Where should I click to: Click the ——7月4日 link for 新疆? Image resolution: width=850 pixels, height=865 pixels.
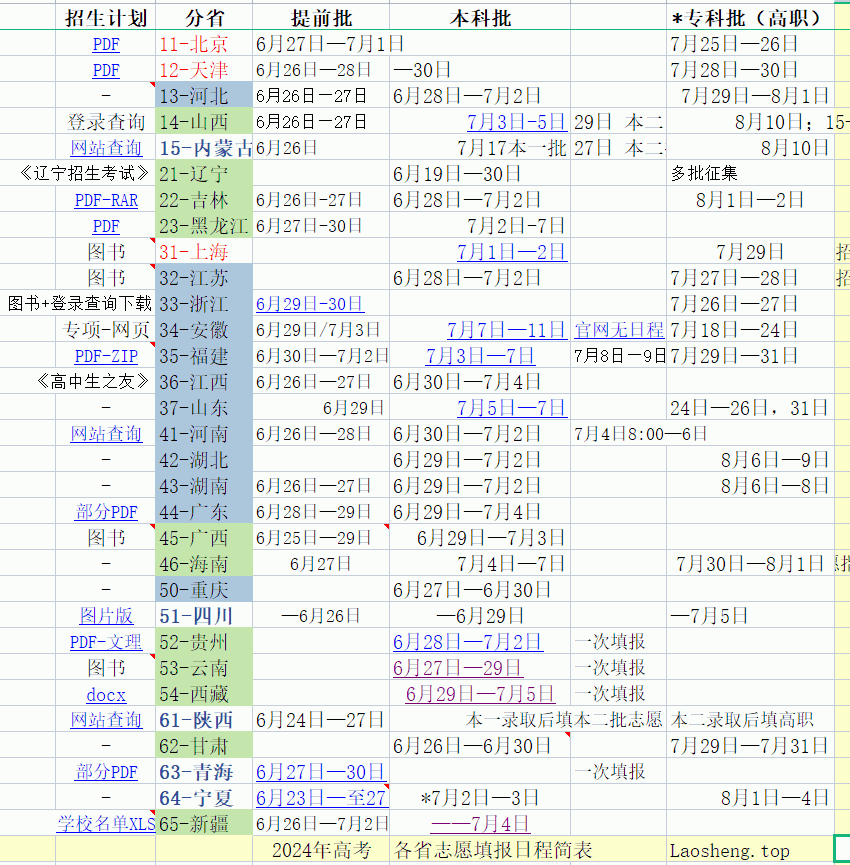point(480,824)
